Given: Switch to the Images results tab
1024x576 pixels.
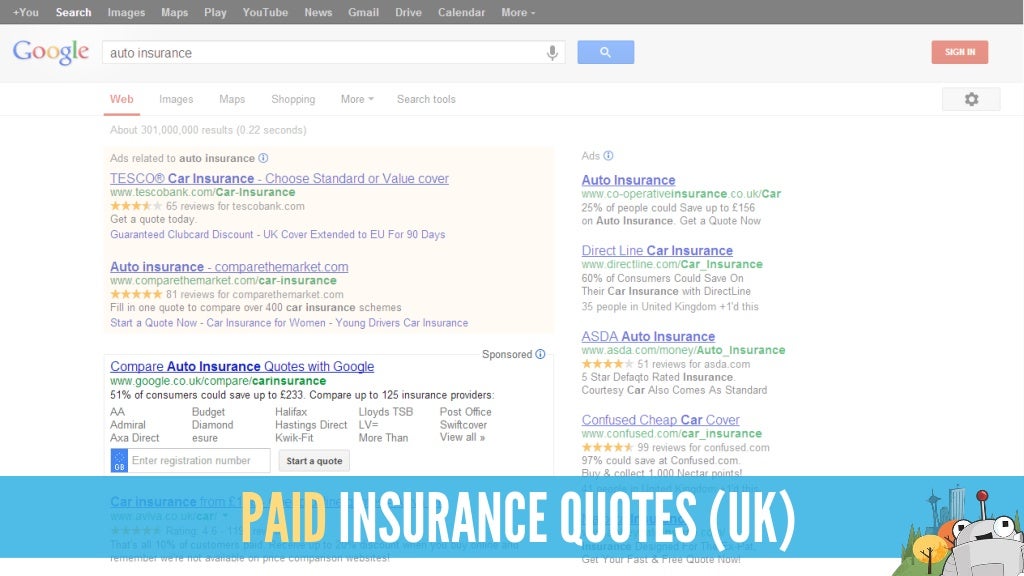Looking at the screenshot, I should coord(176,99).
